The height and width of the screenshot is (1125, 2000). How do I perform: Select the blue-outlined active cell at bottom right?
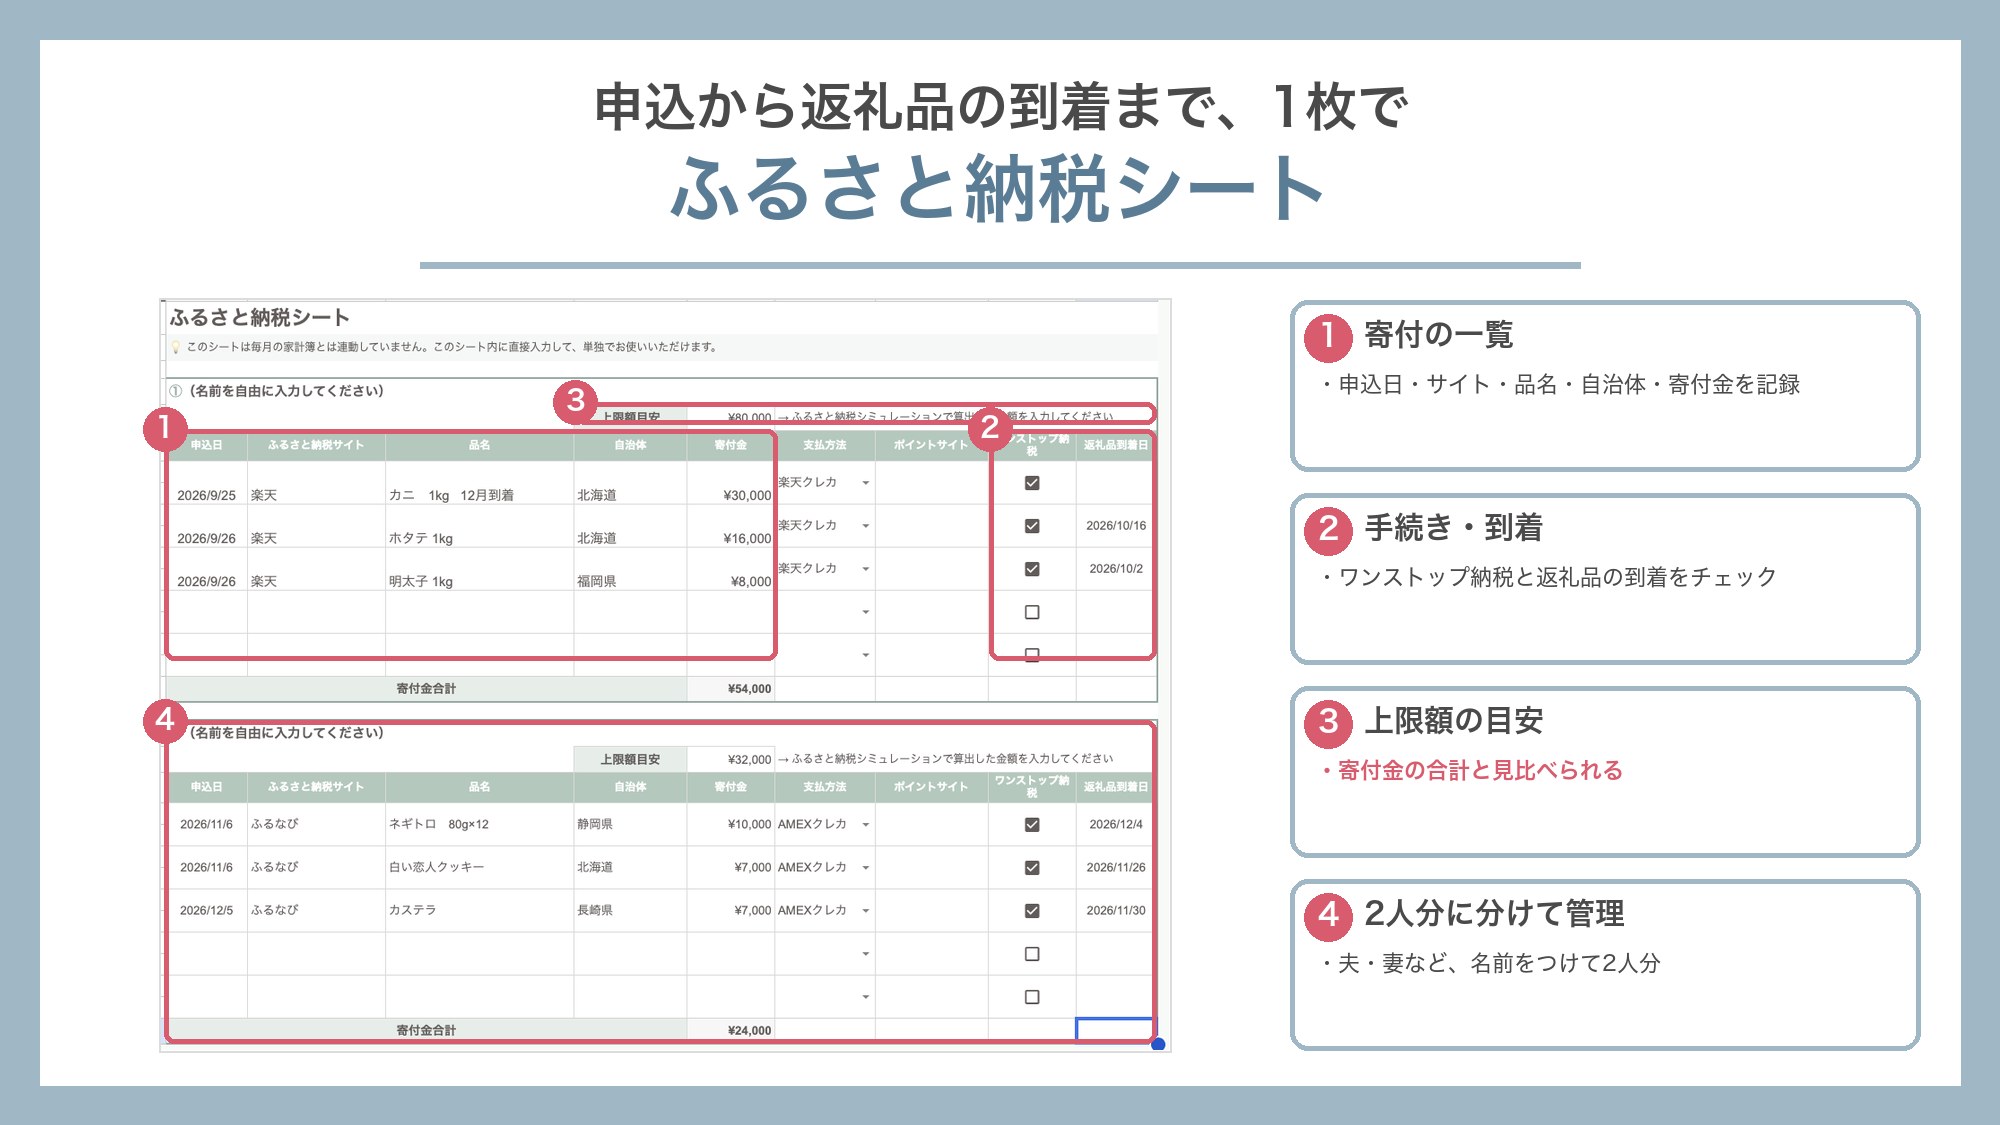1115,1030
